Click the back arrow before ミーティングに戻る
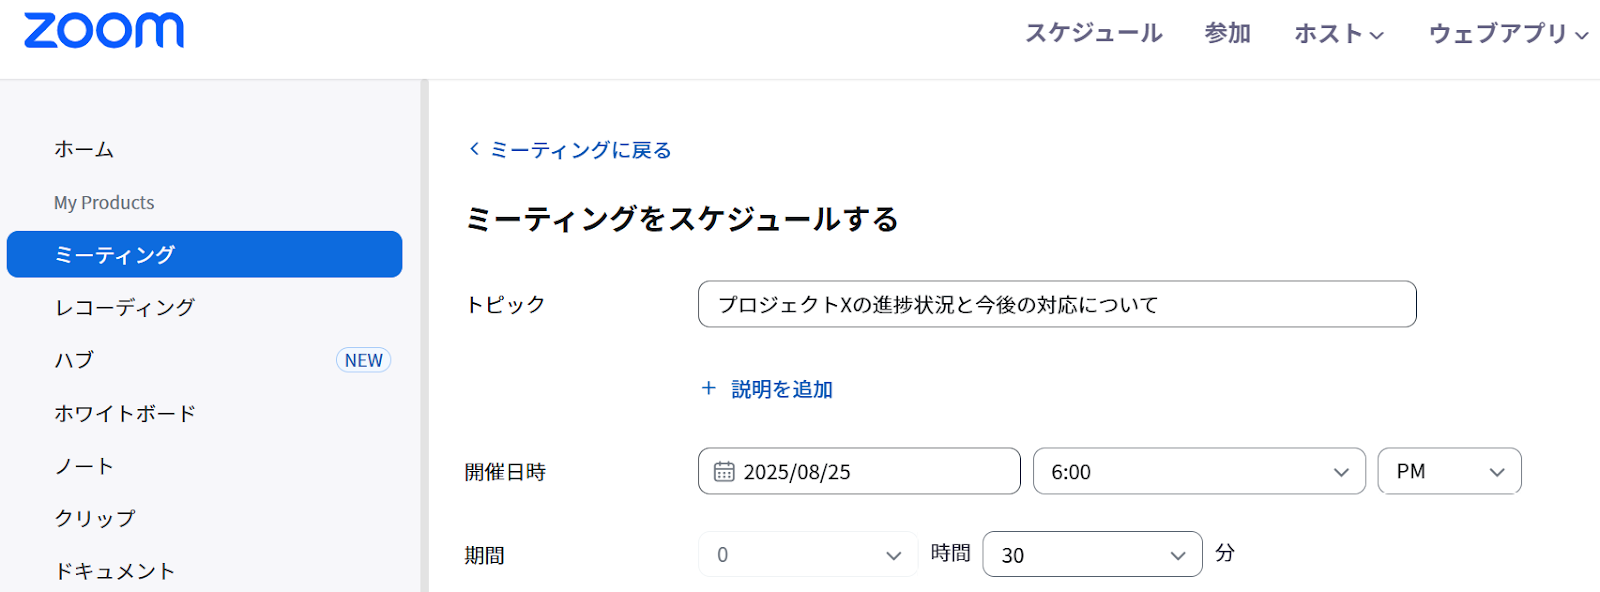Image resolution: width=1600 pixels, height=592 pixels. click(475, 149)
